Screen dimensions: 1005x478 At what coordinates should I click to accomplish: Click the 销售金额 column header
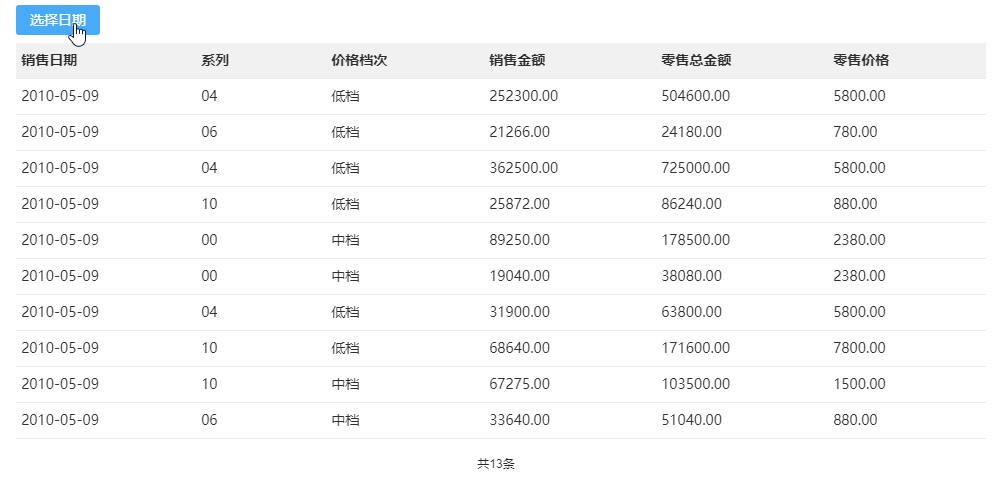tap(517, 60)
